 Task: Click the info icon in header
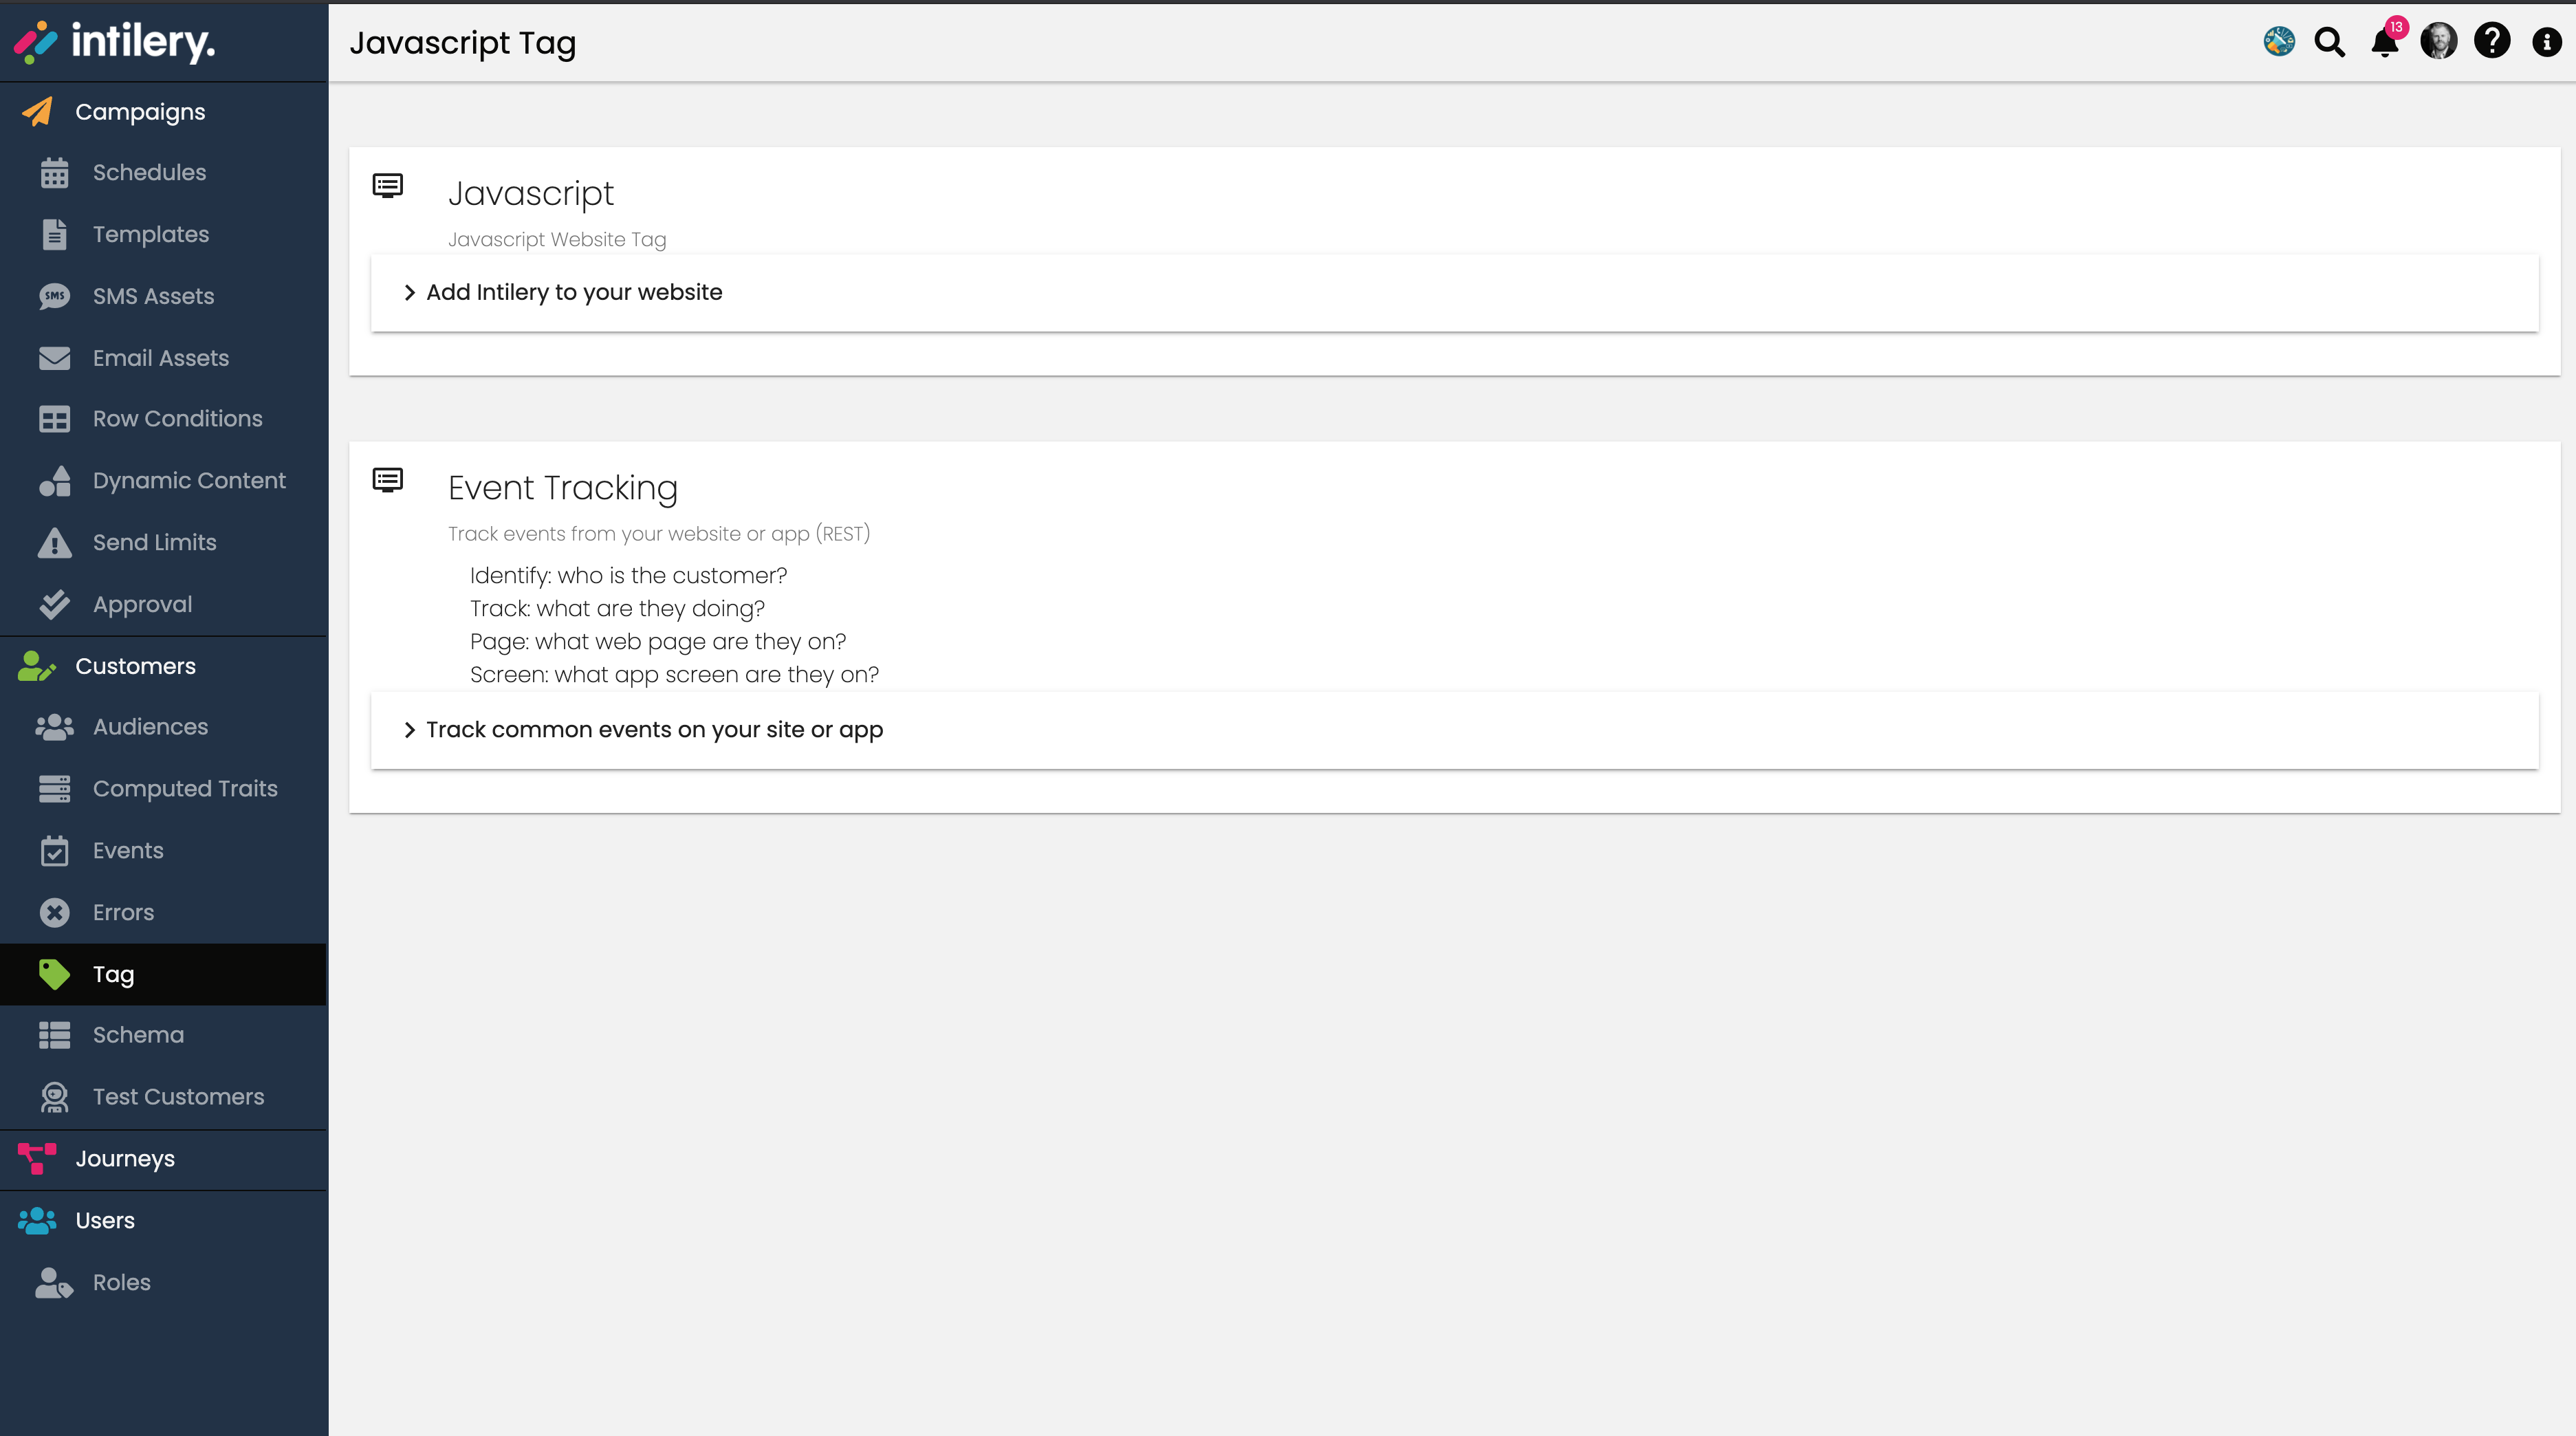point(2546,42)
